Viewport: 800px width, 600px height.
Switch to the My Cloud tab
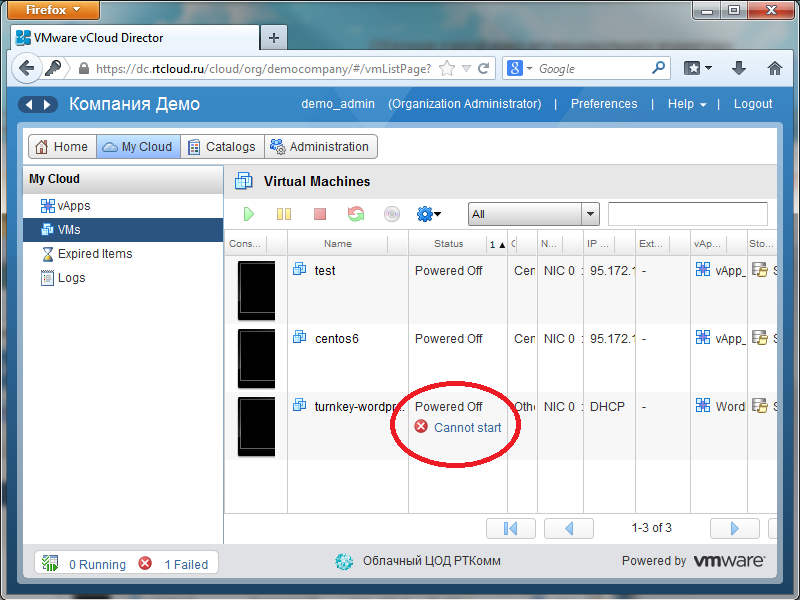pos(138,147)
